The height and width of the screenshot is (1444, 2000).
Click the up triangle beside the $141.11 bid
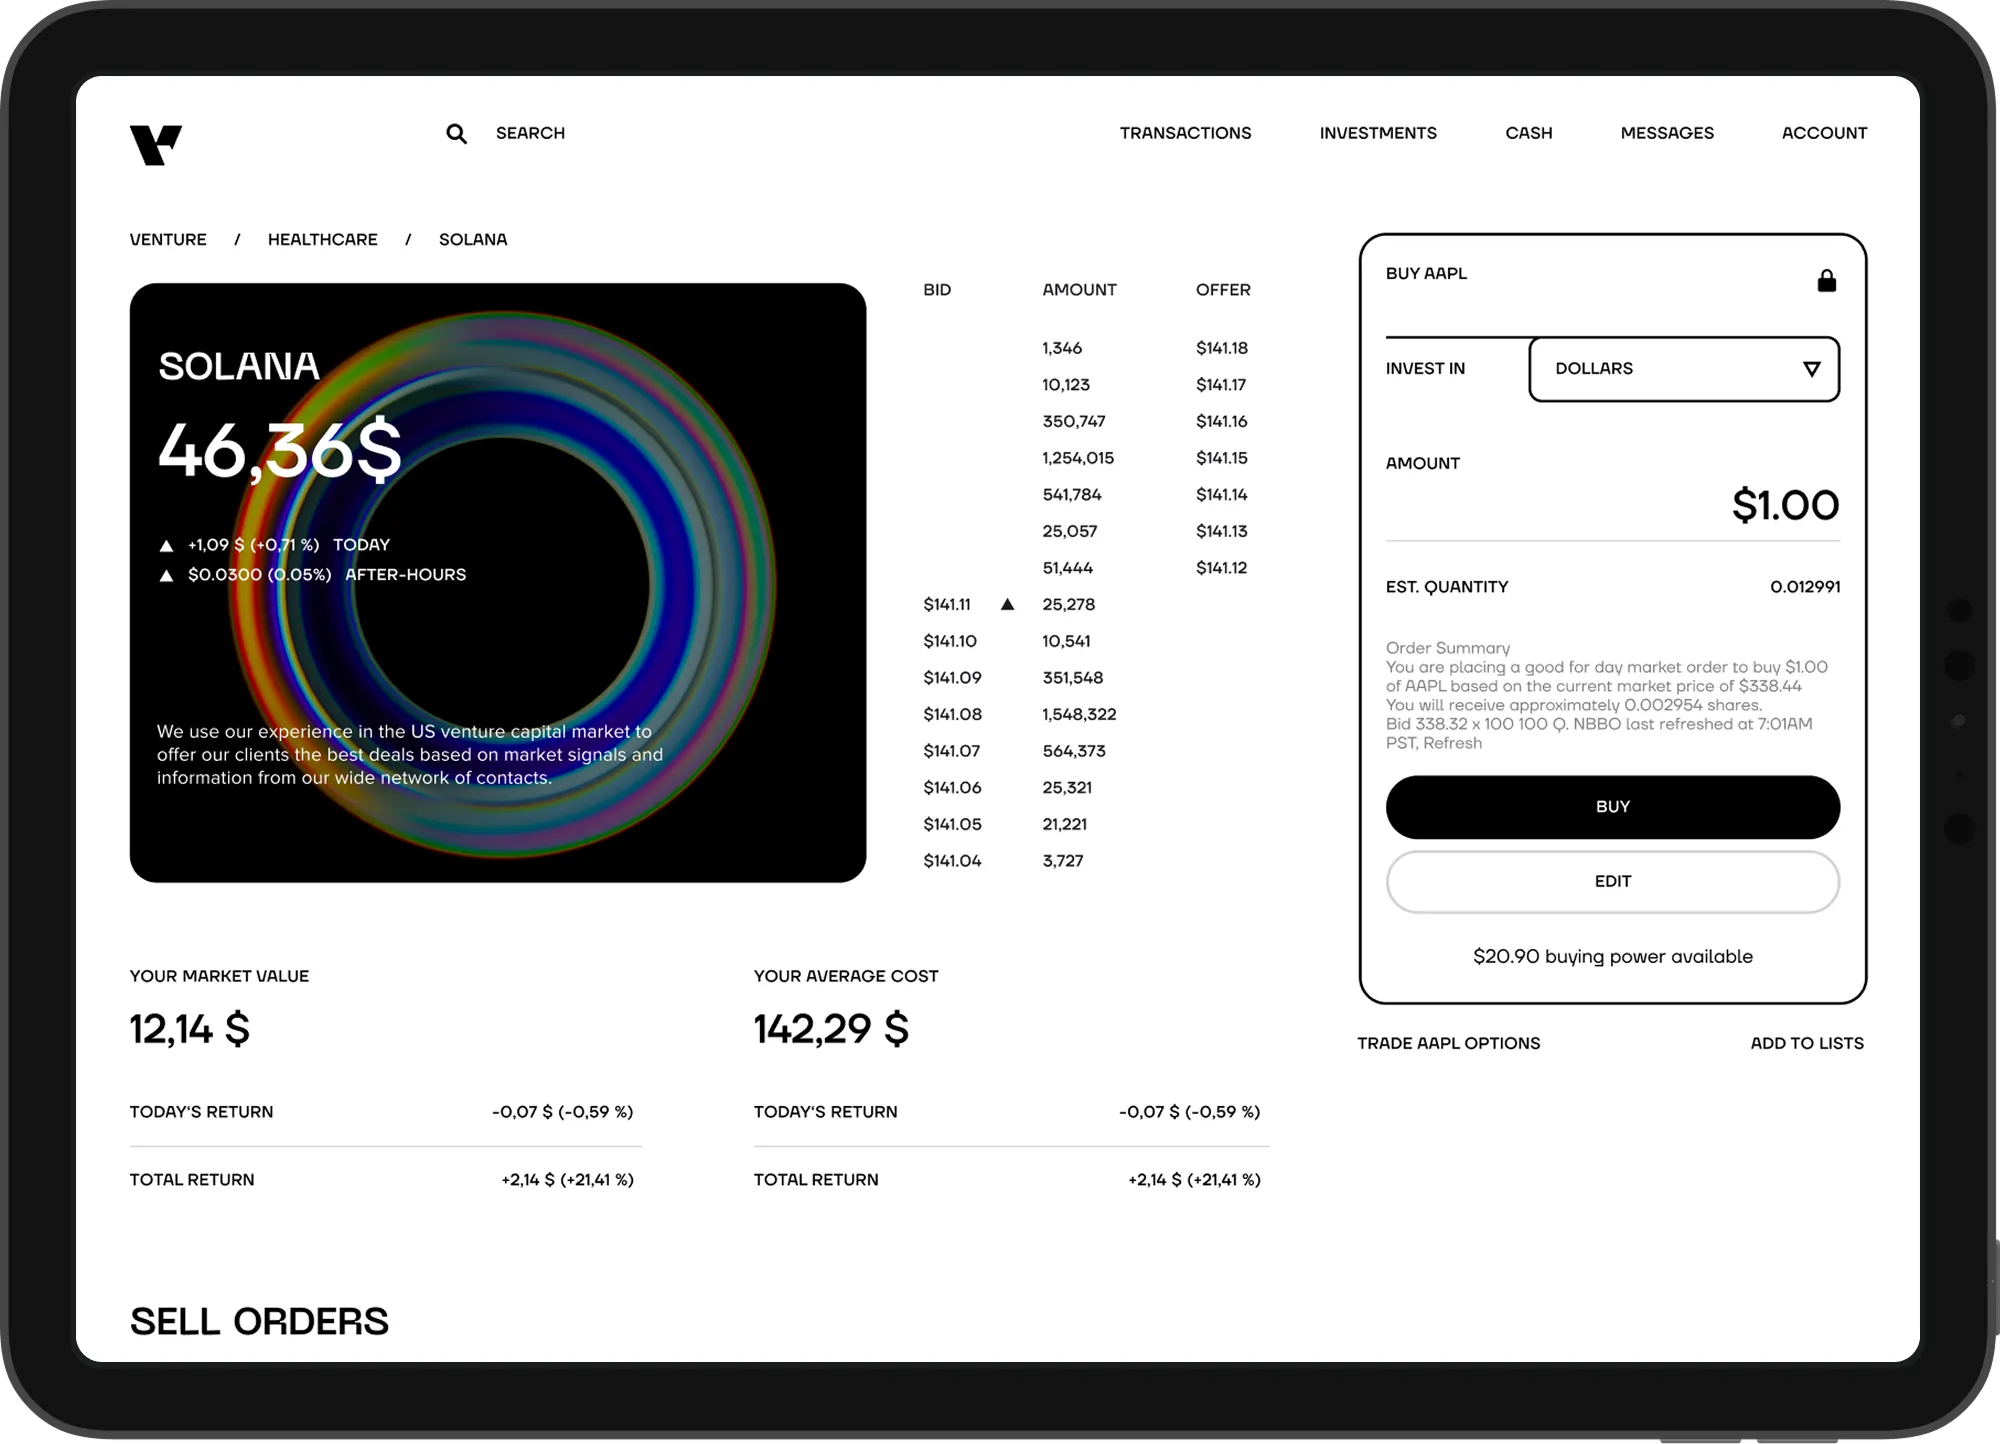point(1007,604)
